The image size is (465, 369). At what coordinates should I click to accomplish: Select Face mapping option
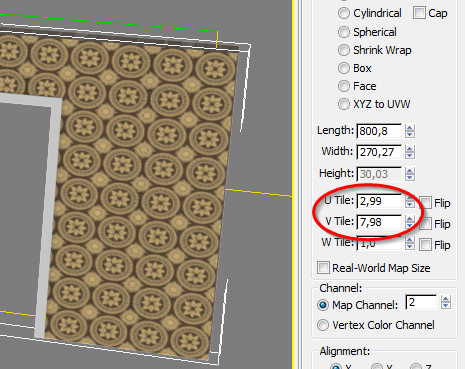344,86
